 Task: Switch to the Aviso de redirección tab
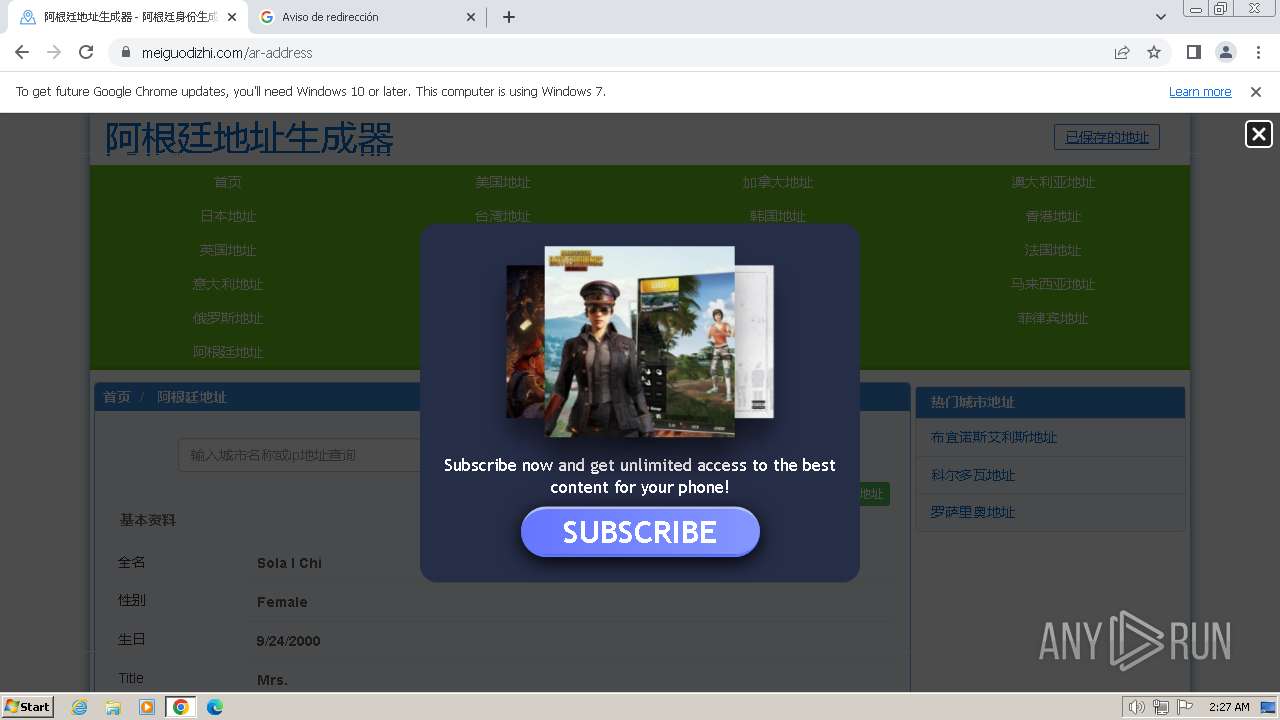(366, 17)
